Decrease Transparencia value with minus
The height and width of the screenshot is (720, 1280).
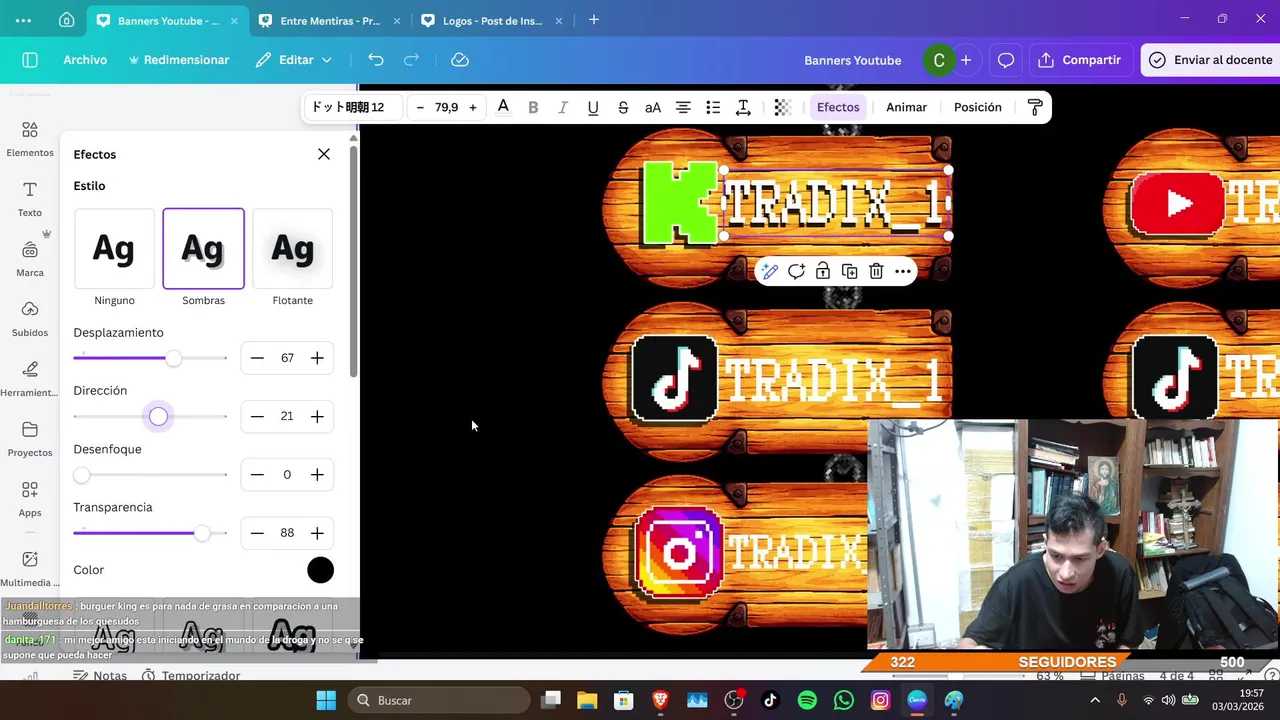pos(257,533)
